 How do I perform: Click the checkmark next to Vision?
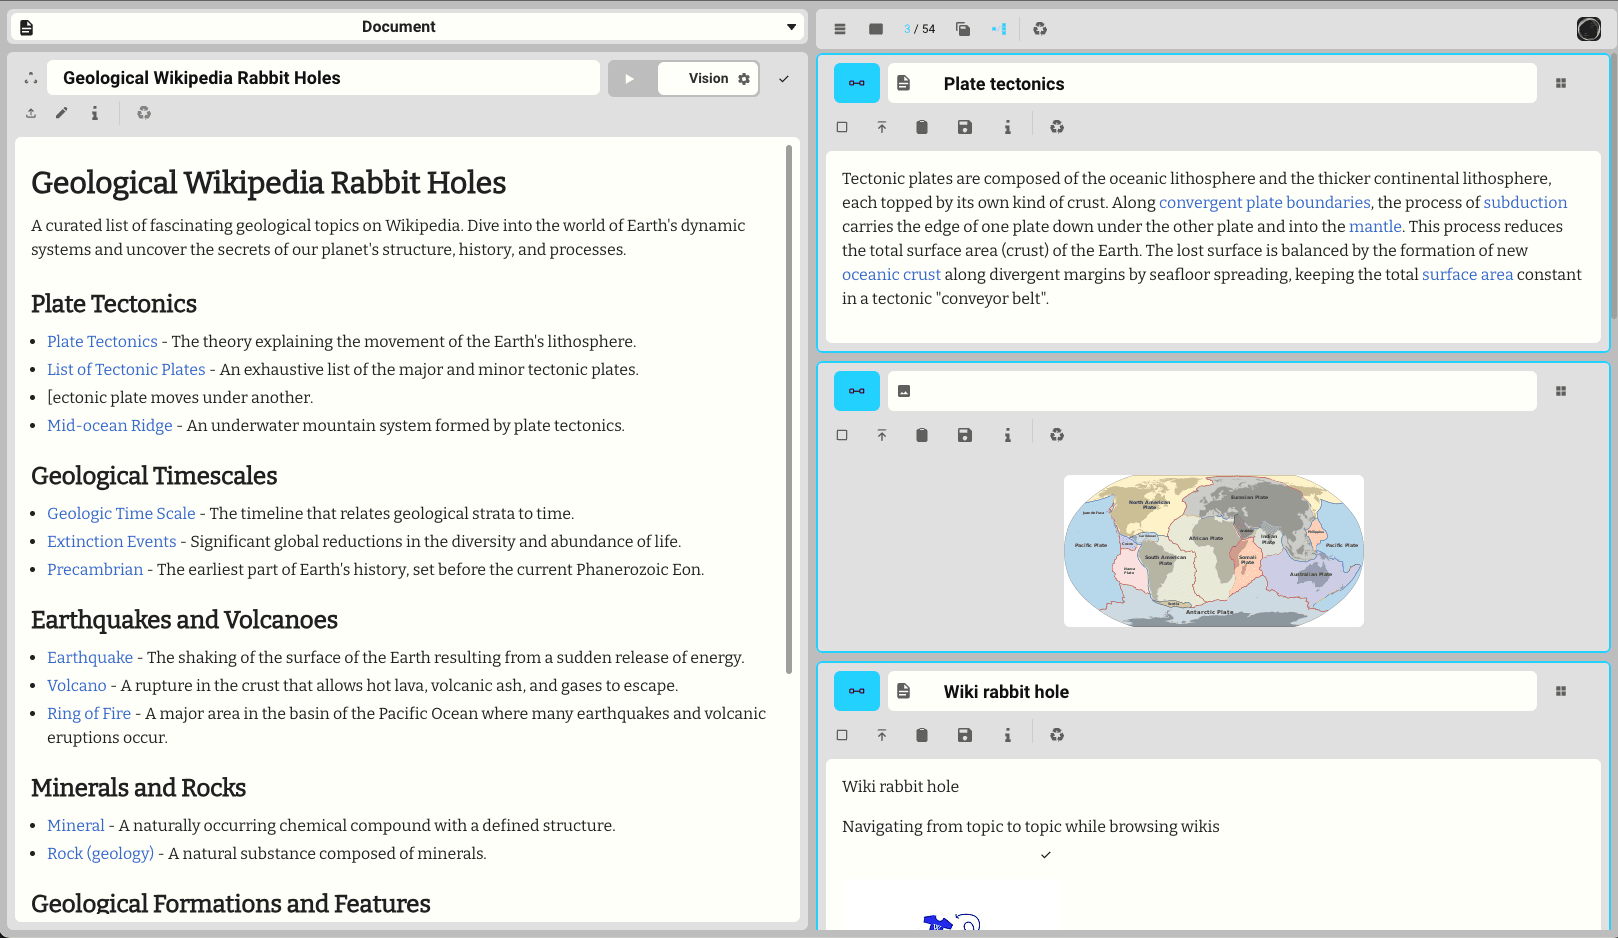coord(784,79)
